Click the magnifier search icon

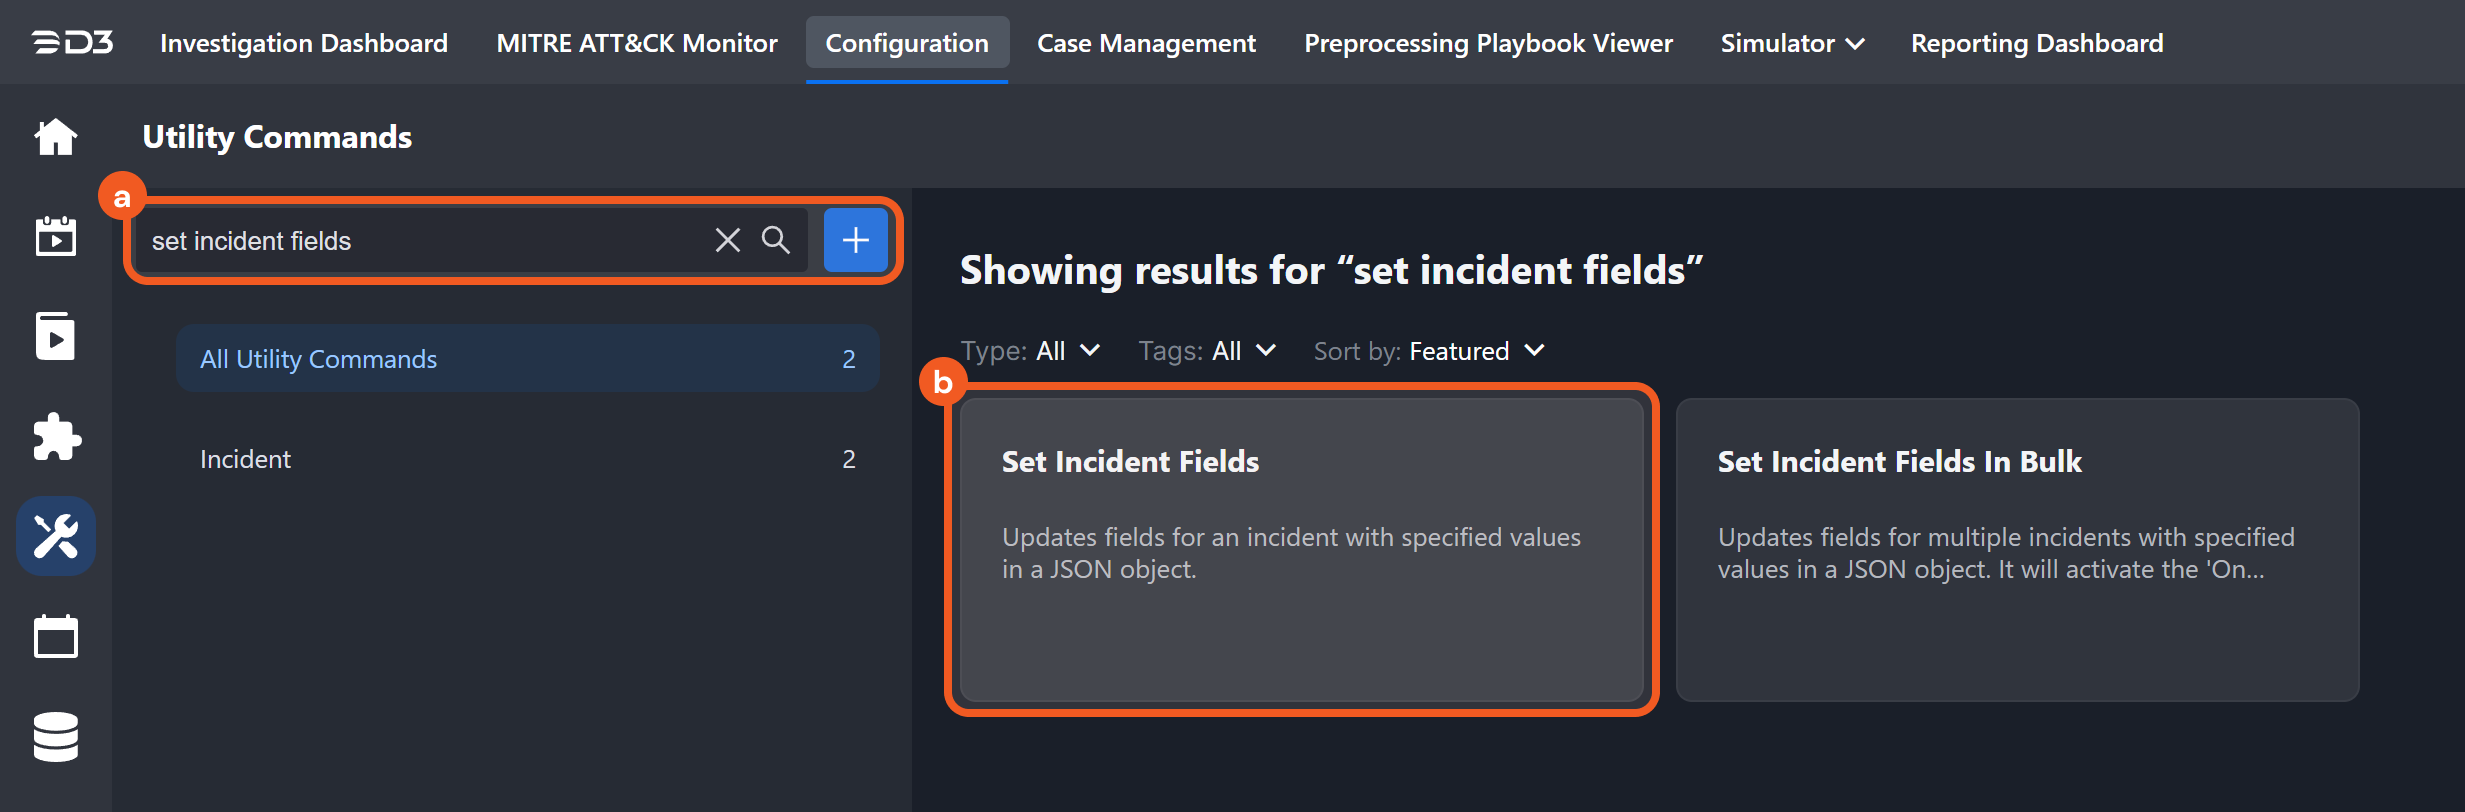tap(776, 240)
